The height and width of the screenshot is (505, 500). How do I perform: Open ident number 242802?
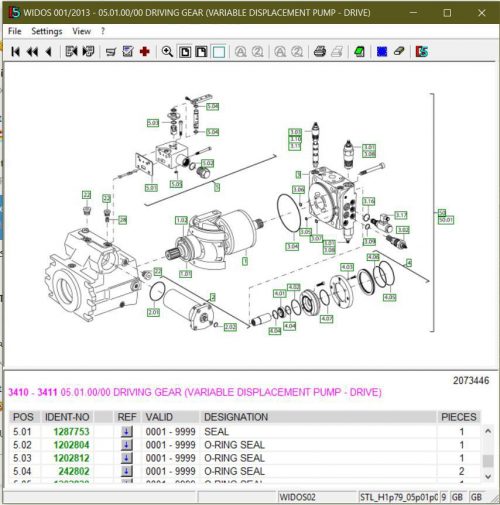pyautogui.click(x=74, y=471)
